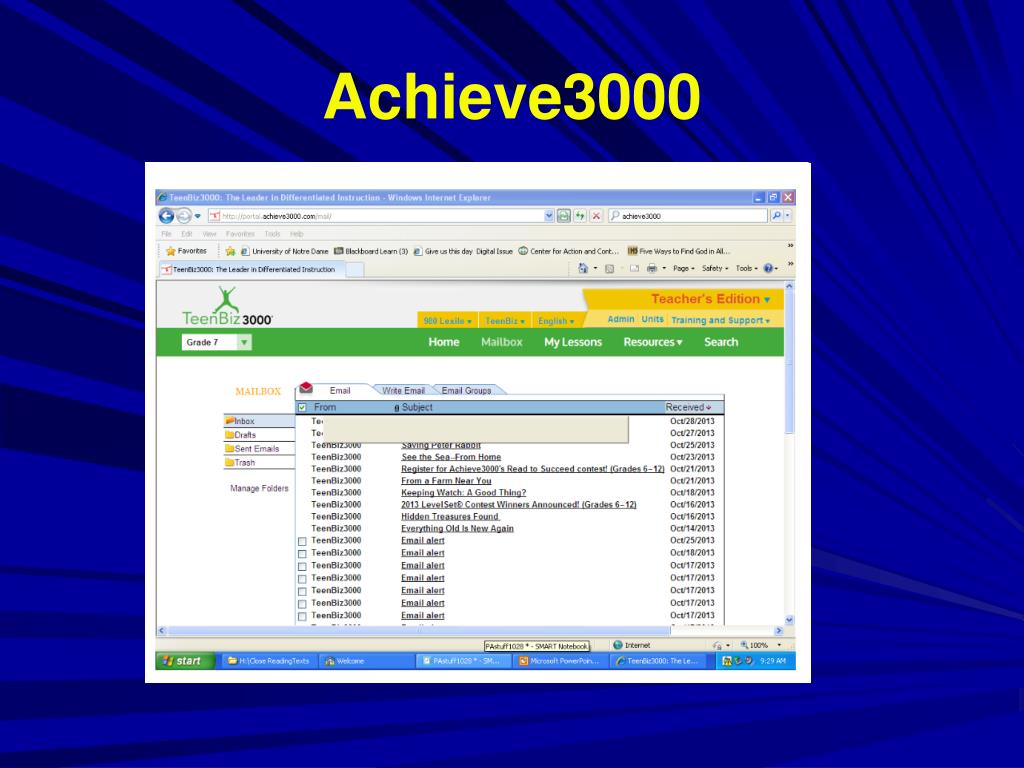Open the Tools menu in command bar
The image size is (1024, 768).
click(x=747, y=268)
